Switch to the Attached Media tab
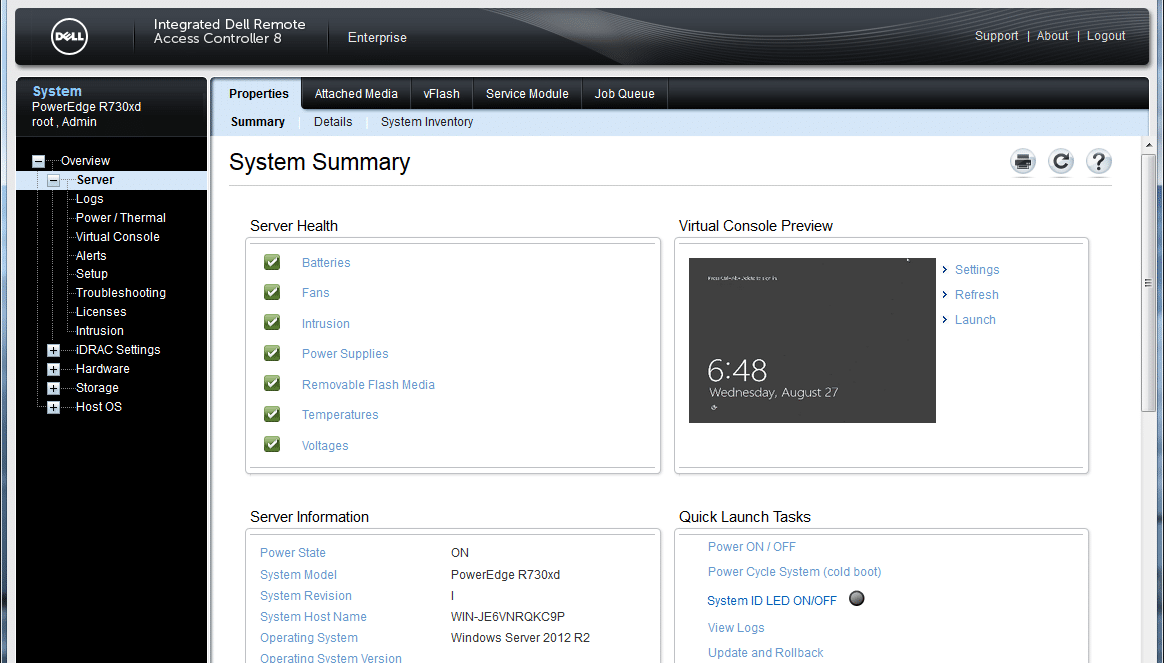 click(356, 94)
